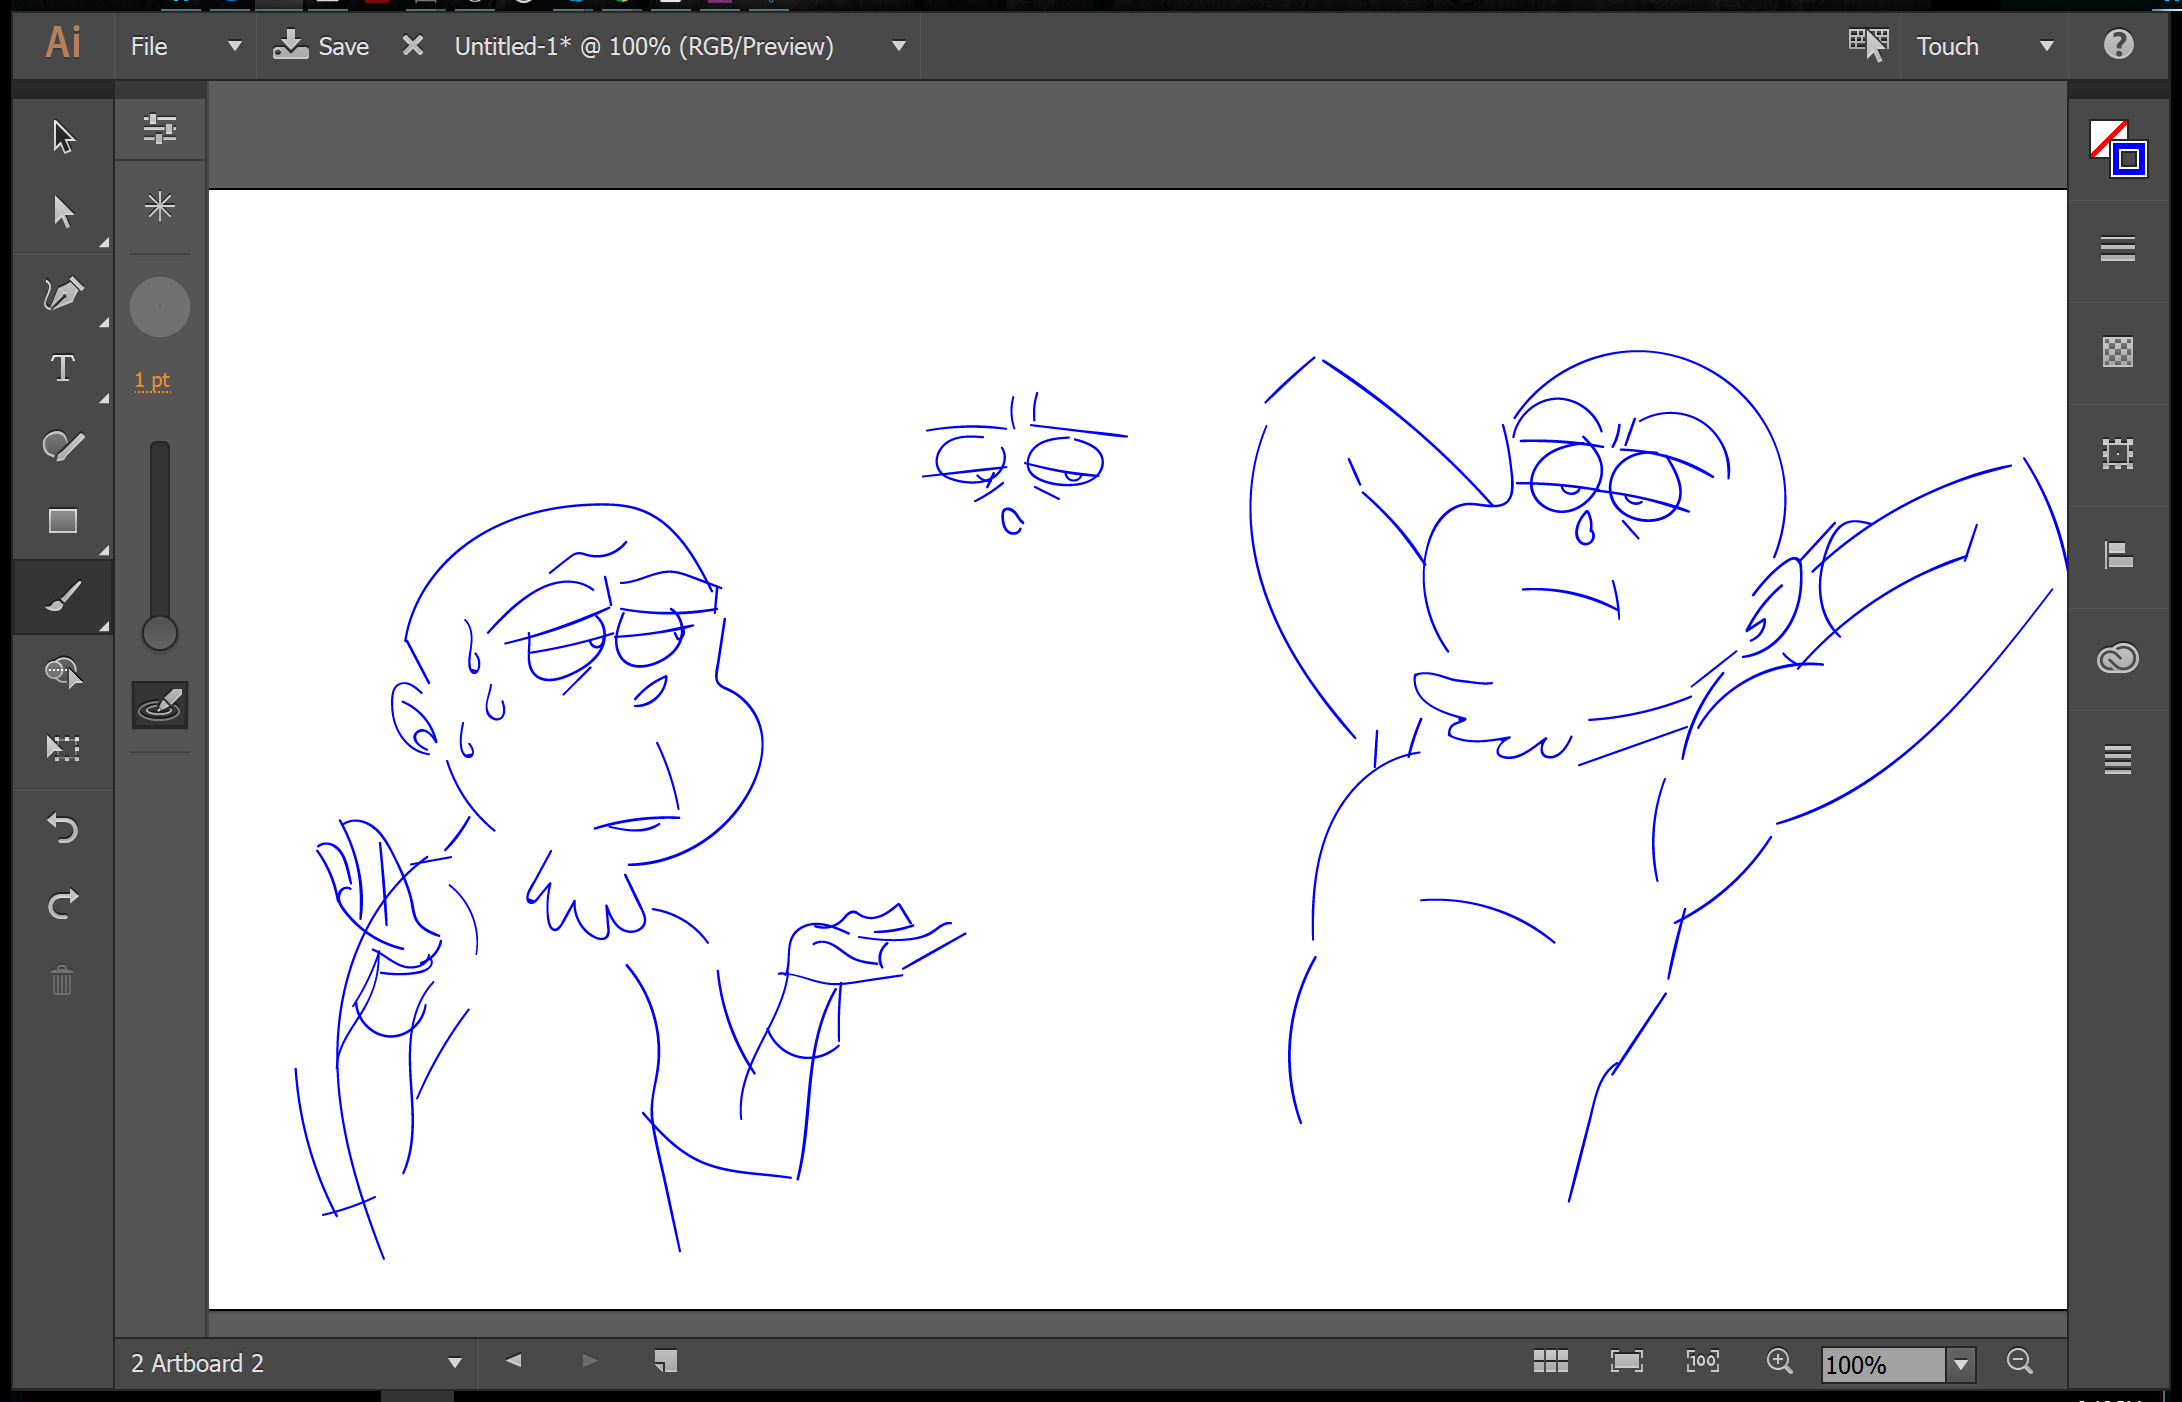Open the Touch workspace dropdown

coord(2046,46)
